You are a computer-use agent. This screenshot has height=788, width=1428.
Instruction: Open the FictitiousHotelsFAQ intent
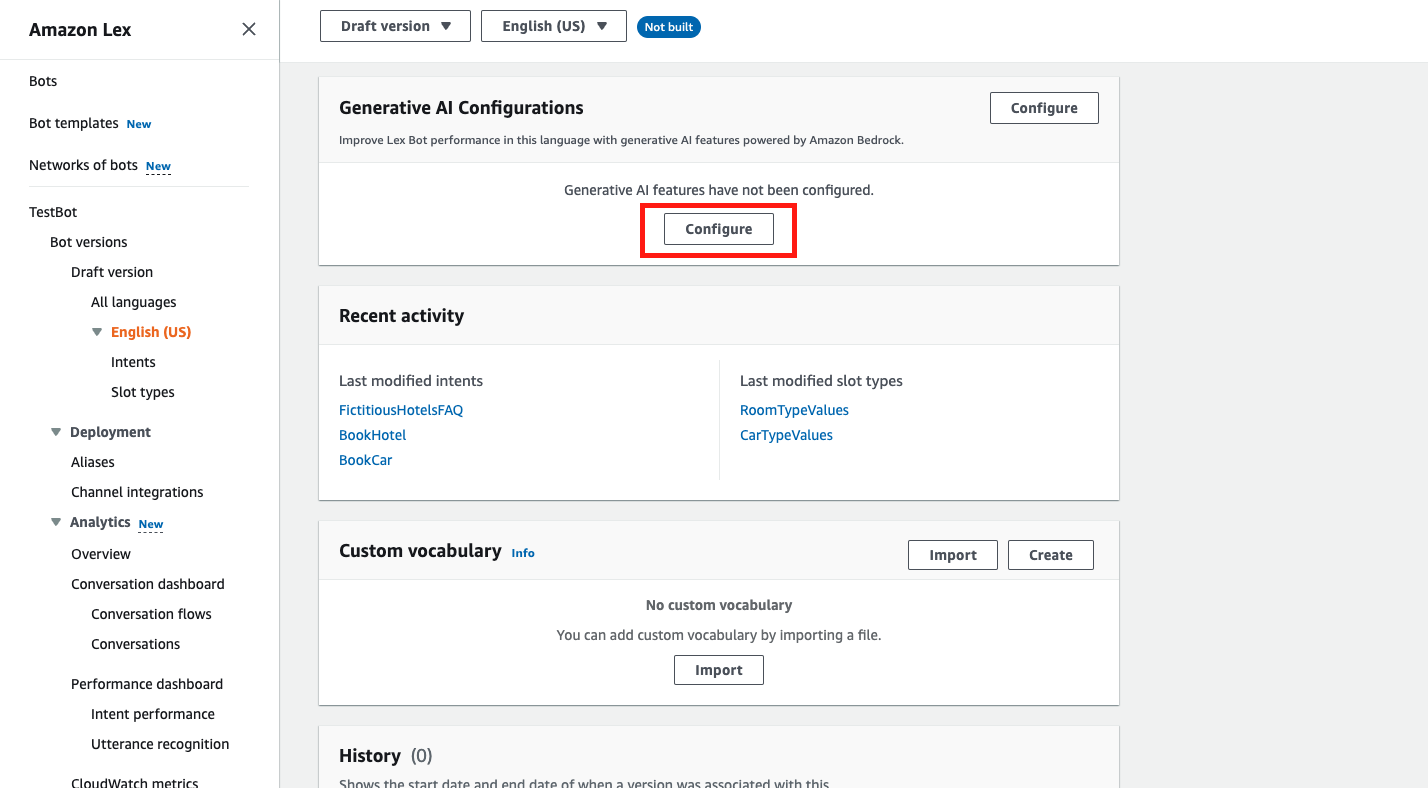tap(400, 409)
